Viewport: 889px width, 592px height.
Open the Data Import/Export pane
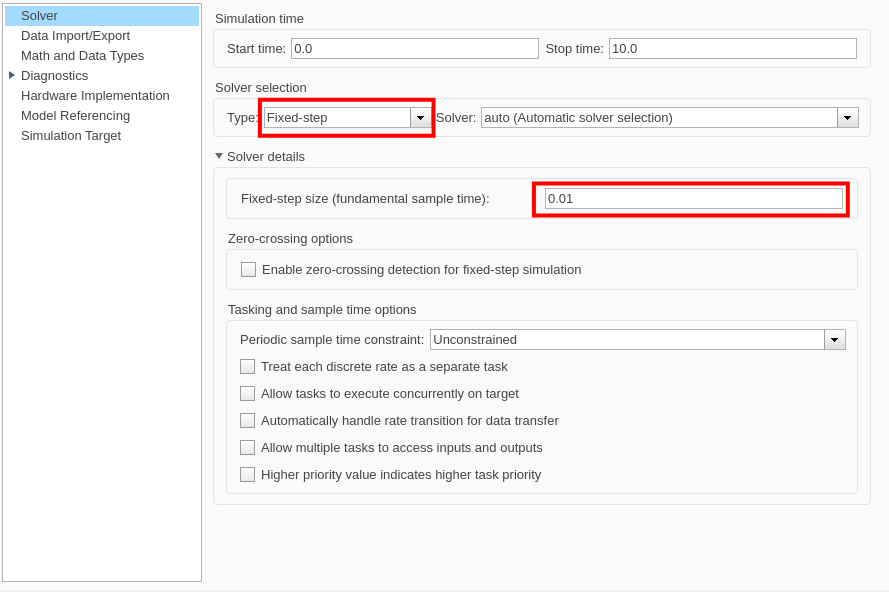[x=75, y=36]
